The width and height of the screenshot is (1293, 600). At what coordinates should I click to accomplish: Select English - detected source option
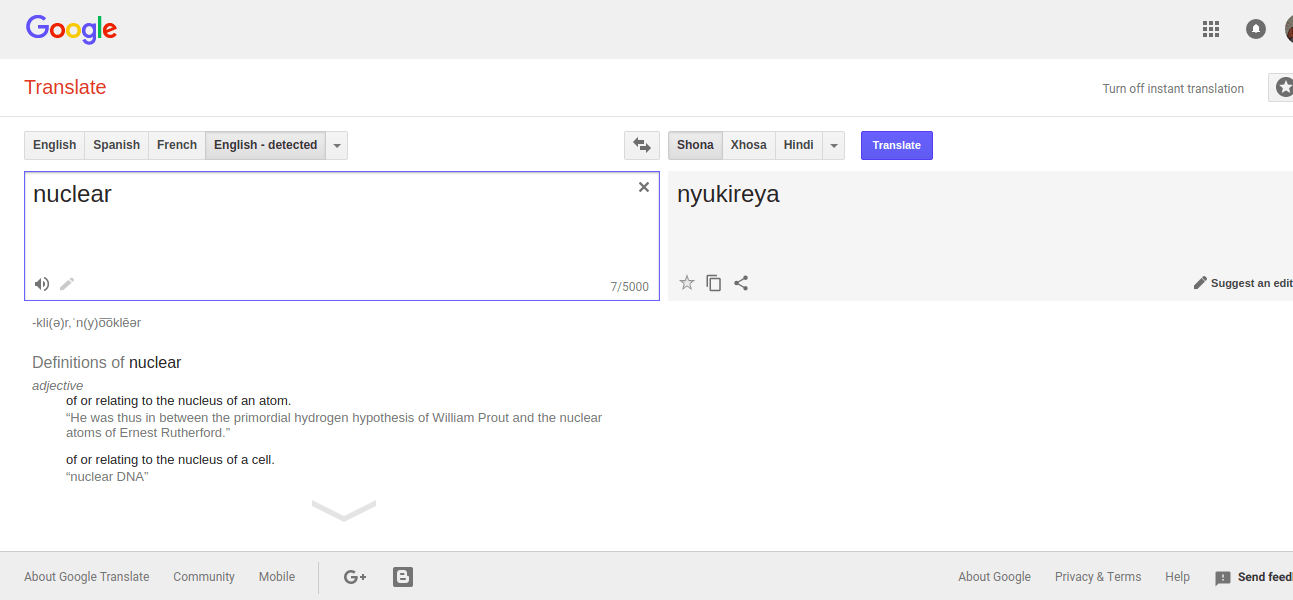[265, 145]
